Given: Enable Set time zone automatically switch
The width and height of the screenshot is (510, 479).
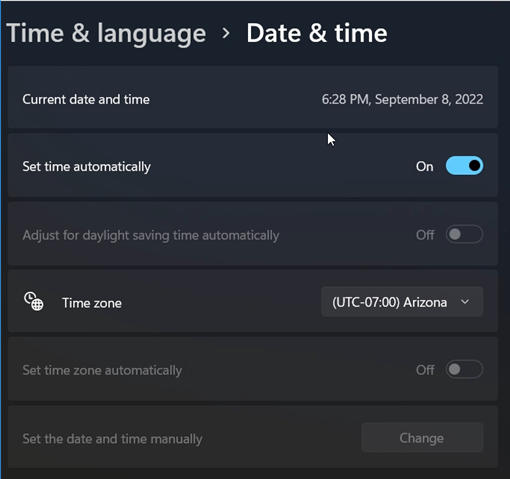Looking at the screenshot, I should [464, 369].
